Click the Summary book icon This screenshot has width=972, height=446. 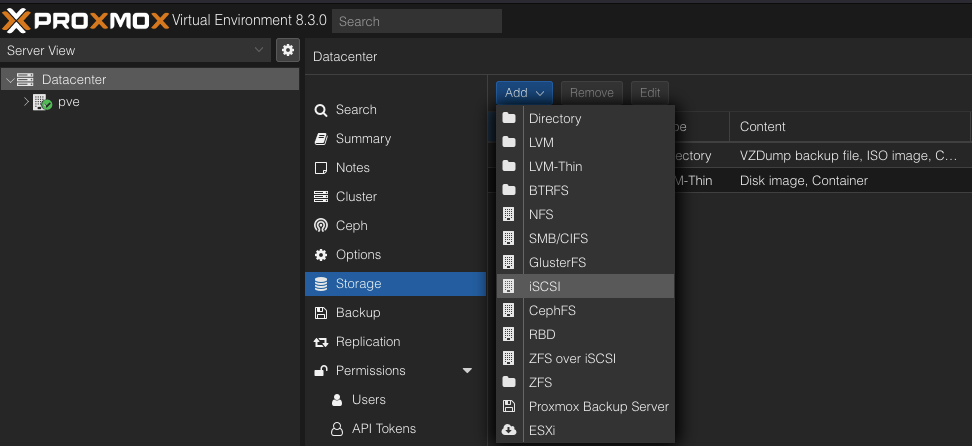[x=320, y=139]
